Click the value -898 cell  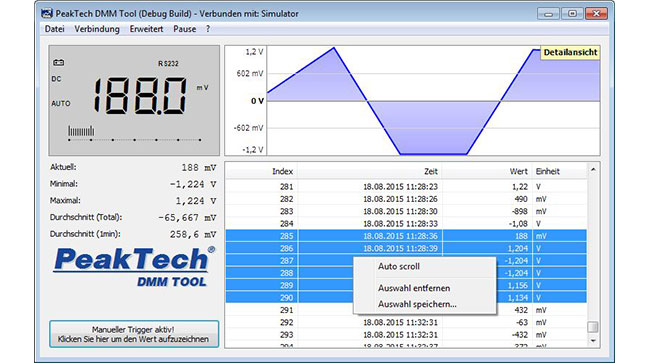click(x=519, y=211)
